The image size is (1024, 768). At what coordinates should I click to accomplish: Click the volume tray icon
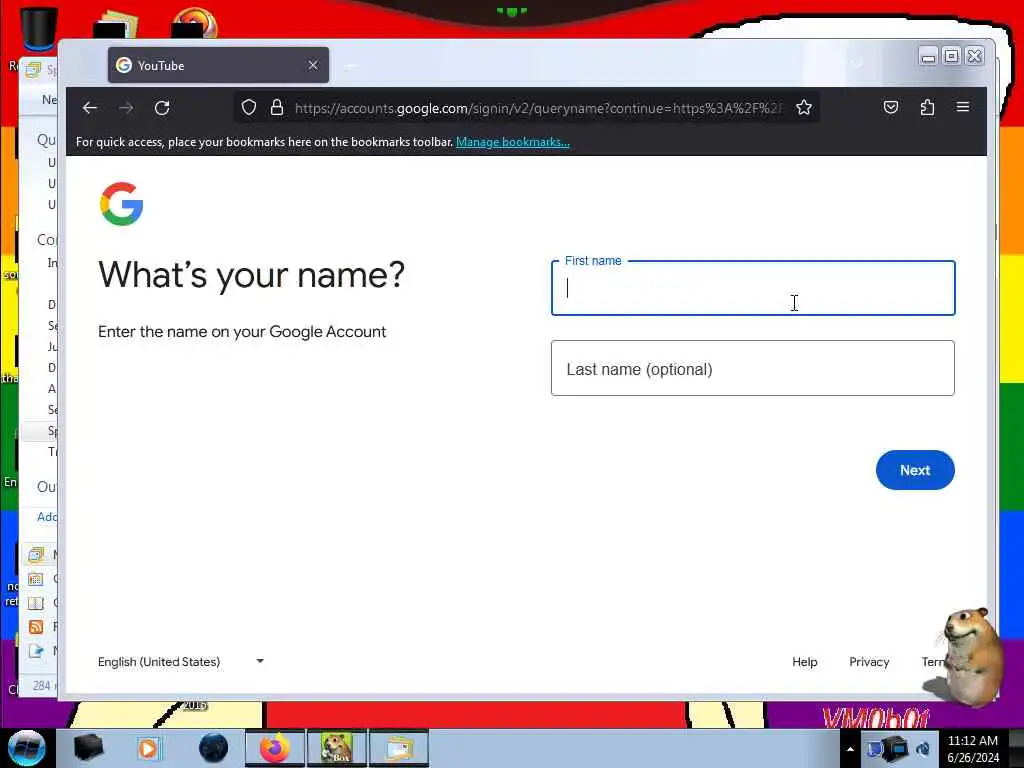(x=923, y=749)
